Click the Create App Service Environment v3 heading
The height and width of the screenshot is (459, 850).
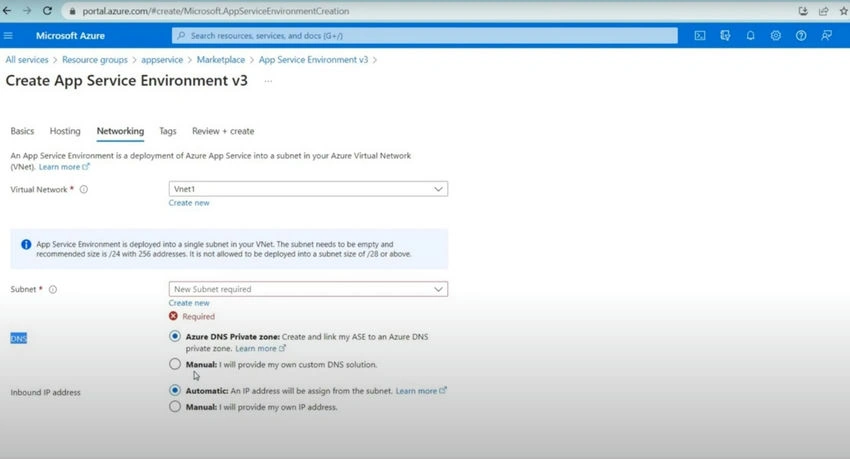click(x=126, y=81)
